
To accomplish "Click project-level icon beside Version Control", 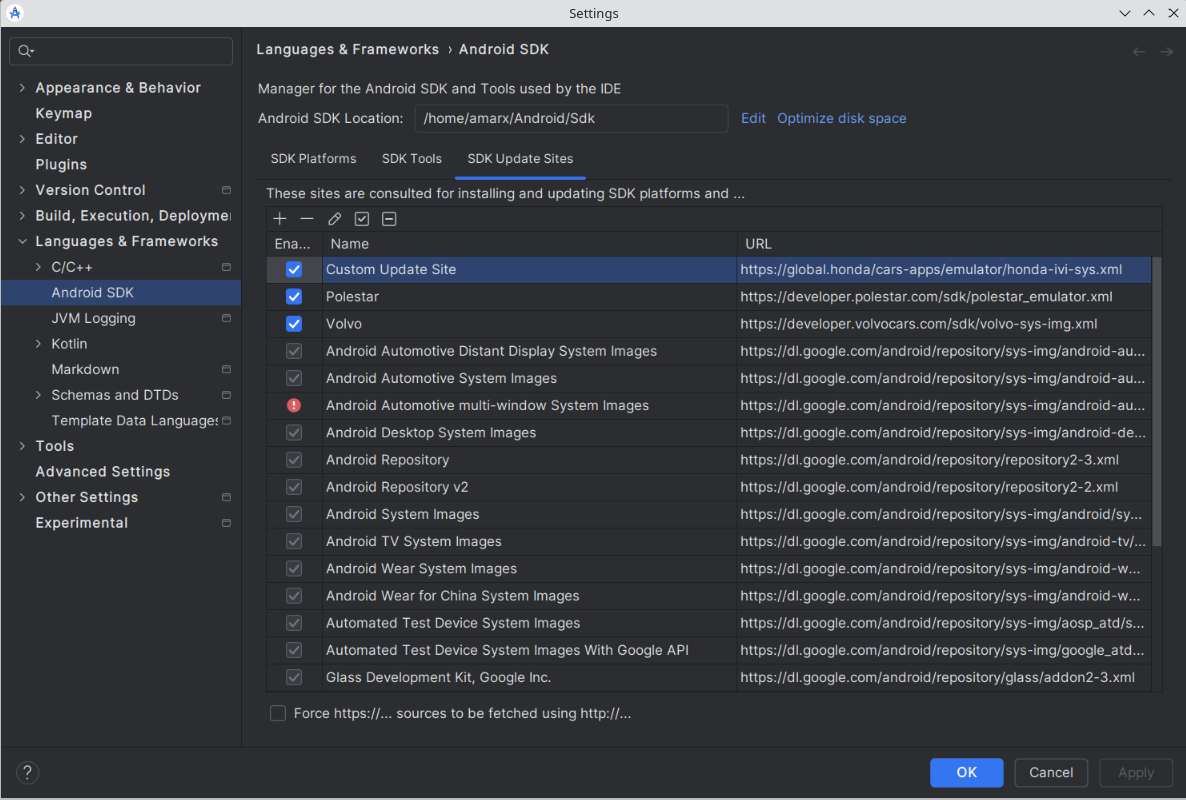I will click(x=226, y=190).
